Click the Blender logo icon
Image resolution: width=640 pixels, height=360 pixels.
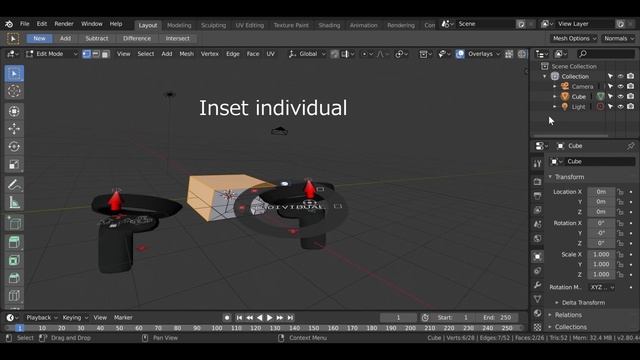(9, 24)
